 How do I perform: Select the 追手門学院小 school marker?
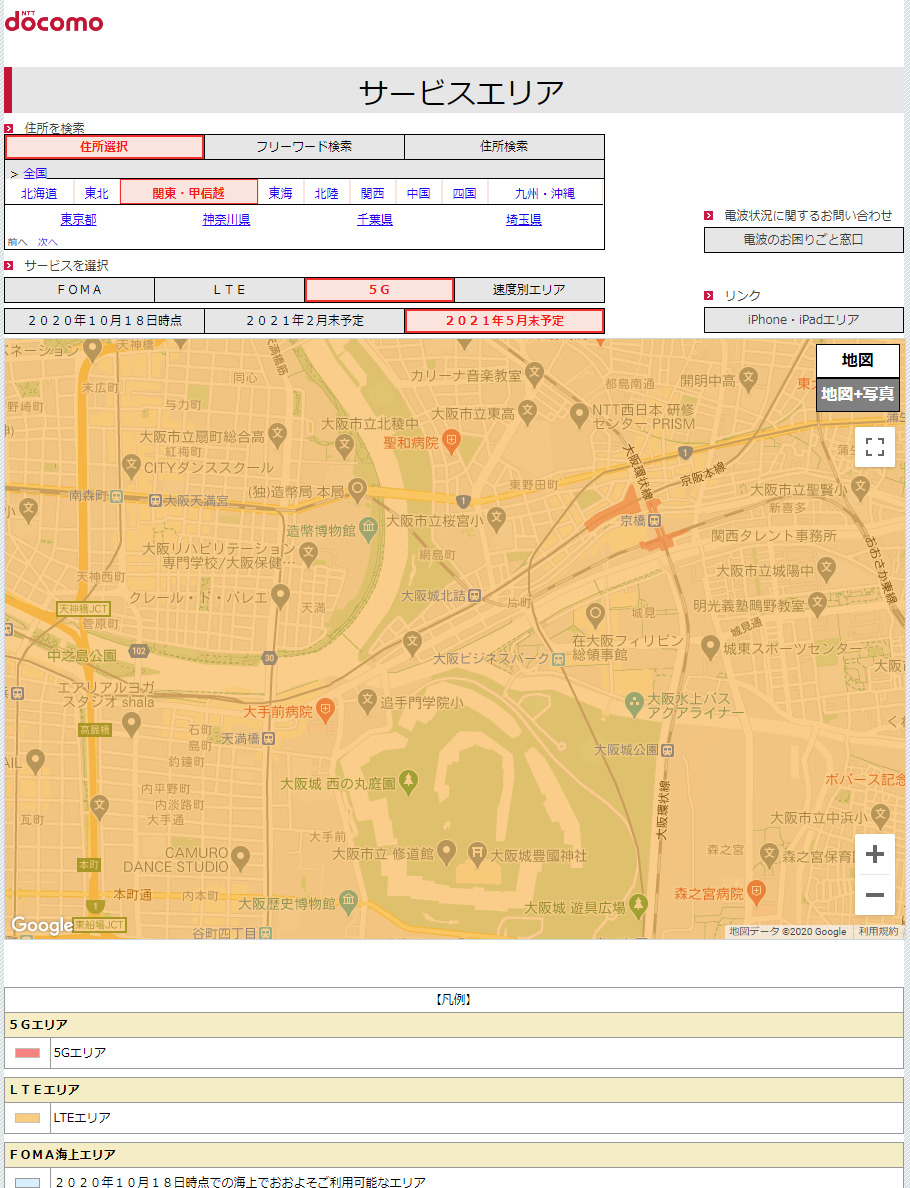click(x=367, y=700)
